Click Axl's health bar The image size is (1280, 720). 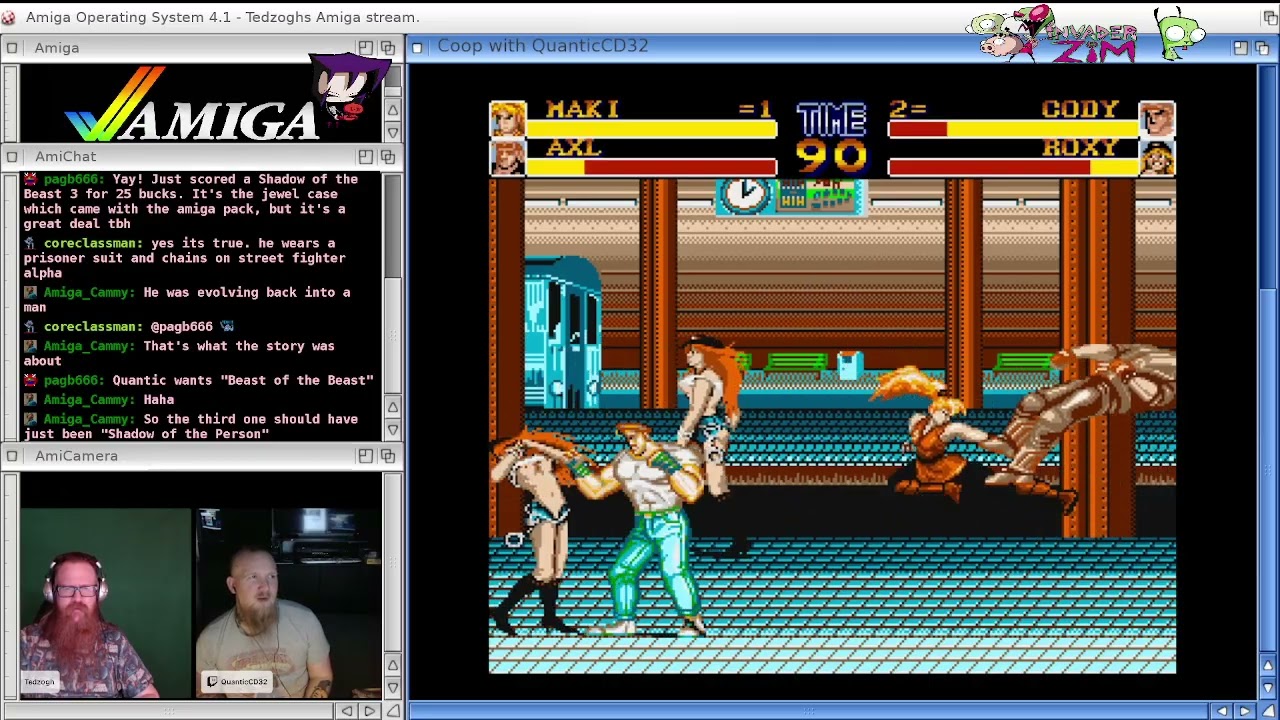point(652,168)
